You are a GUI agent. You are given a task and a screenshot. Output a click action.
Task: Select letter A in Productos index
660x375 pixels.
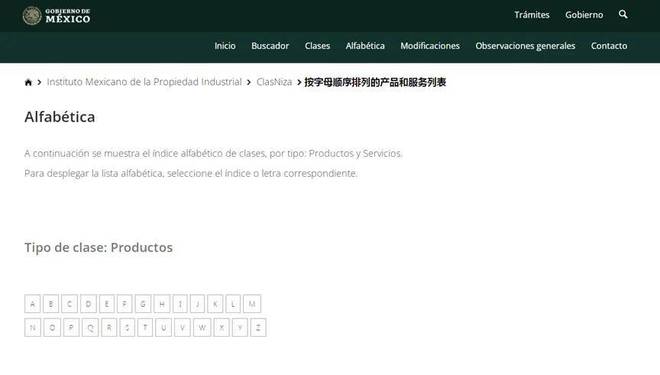point(32,304)
